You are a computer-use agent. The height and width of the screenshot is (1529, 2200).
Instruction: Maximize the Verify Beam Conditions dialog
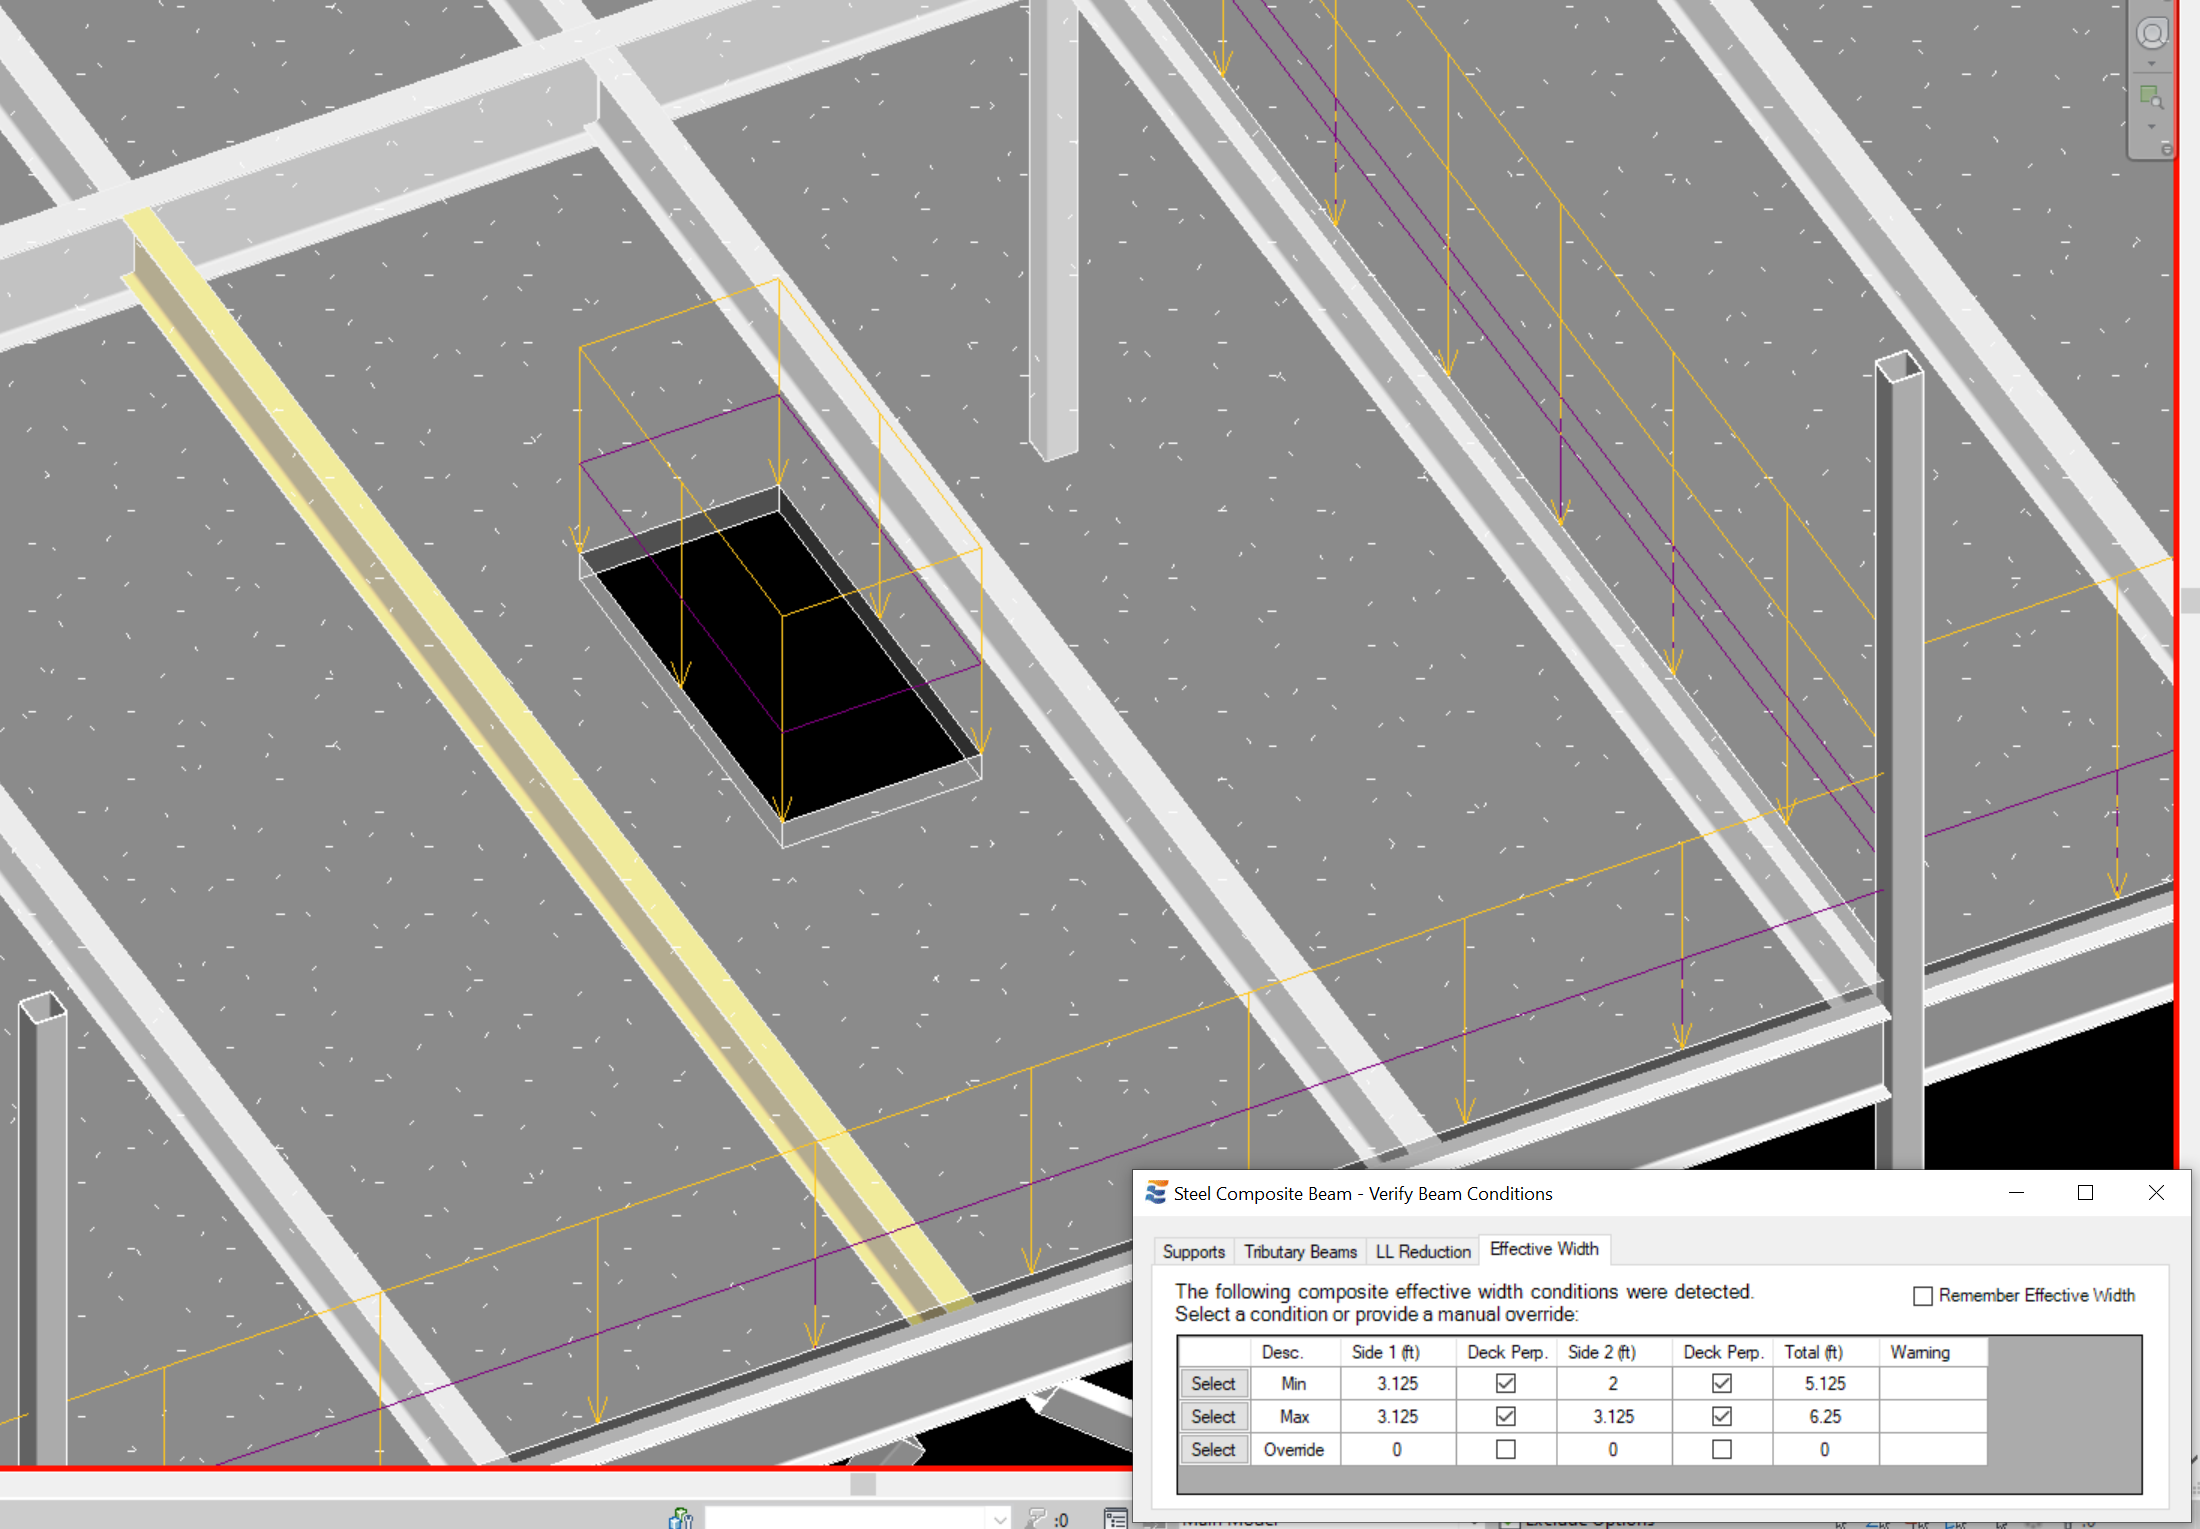click(x=2085, y=1192)
